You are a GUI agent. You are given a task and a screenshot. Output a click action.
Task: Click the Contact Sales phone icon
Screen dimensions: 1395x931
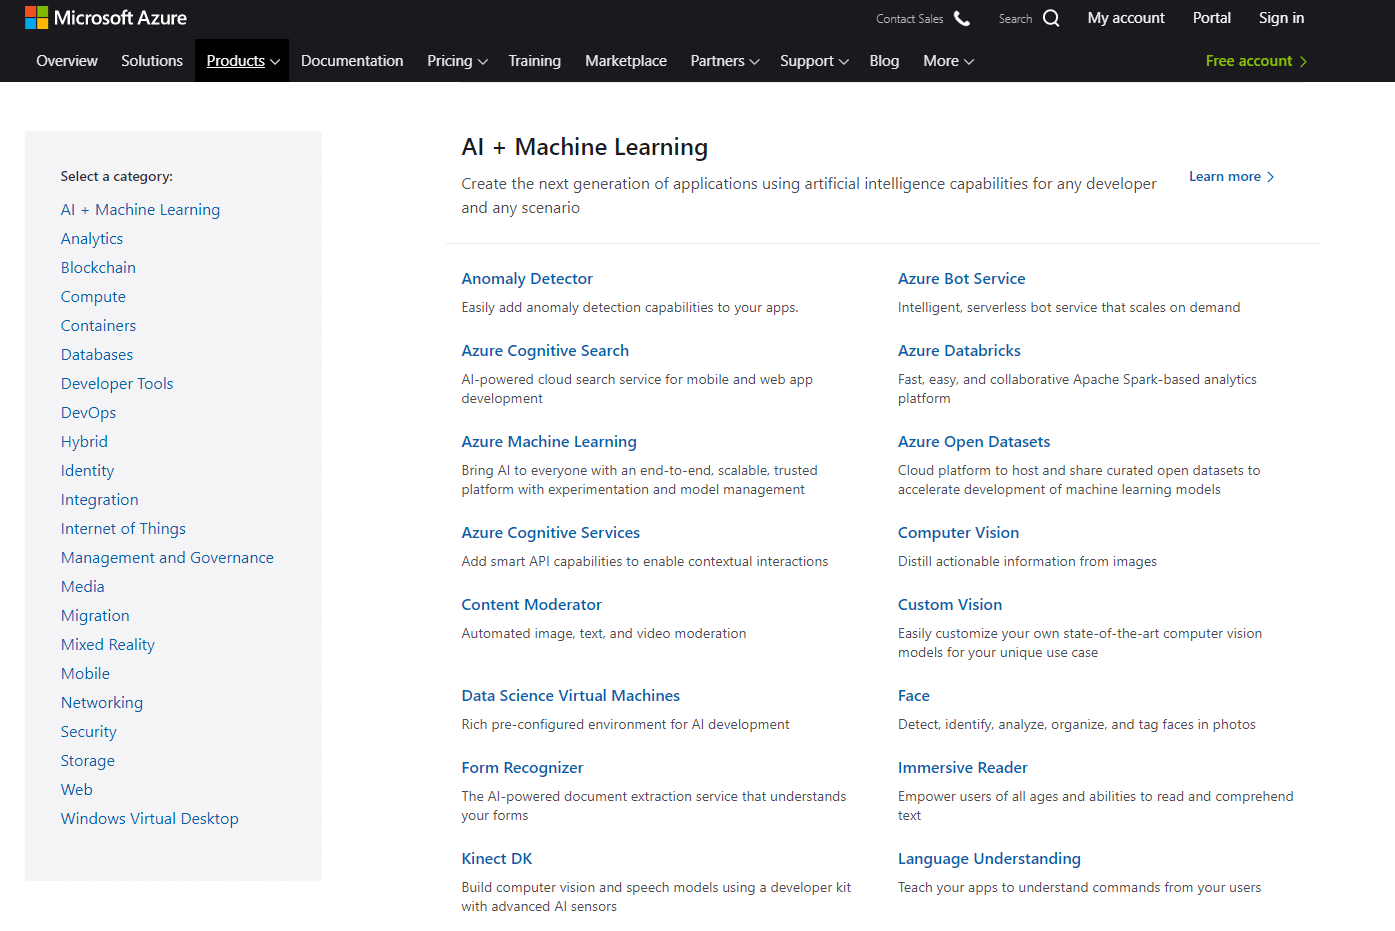[x=961, y=17]
